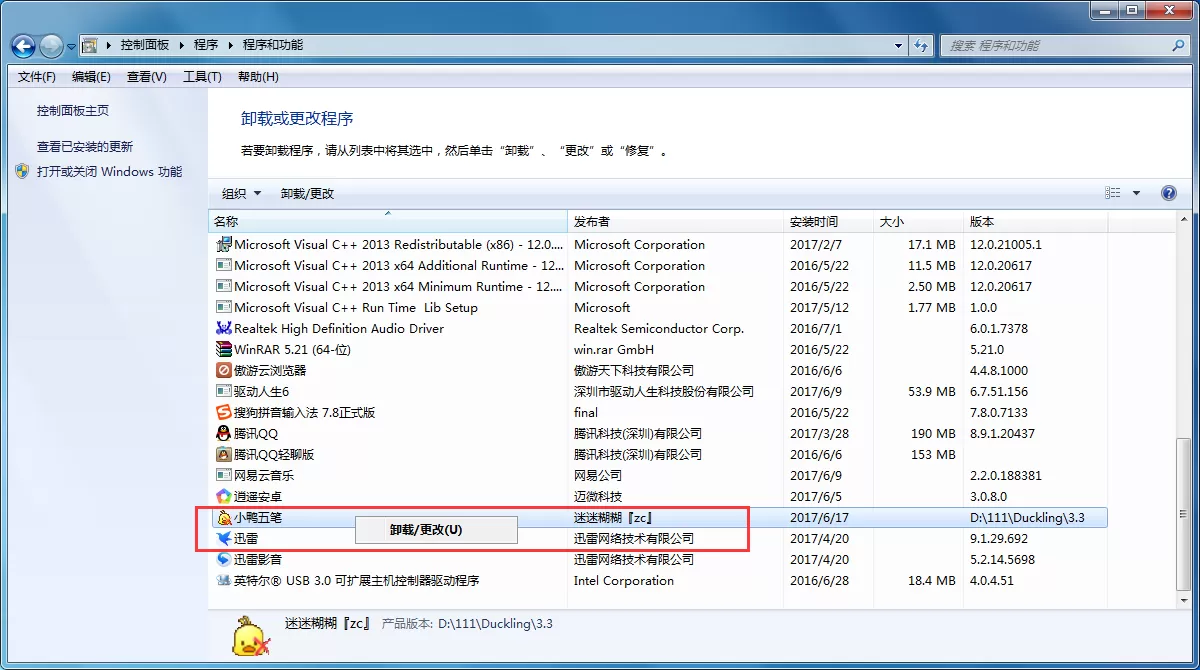Click the search magnifier icon
The width and height of the screenshot is (1200, 670).
(1178, 46)
